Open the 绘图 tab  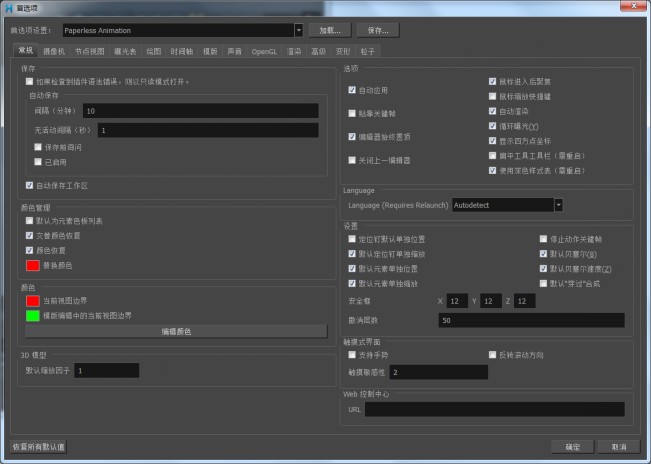[153, 51]
